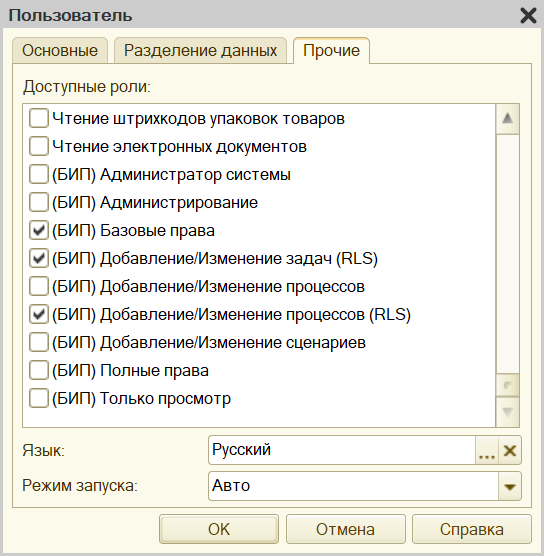Screen dimensions: 544x556
Task: Enable (БИП) Администратор системы role
Action: click(39, 174)
